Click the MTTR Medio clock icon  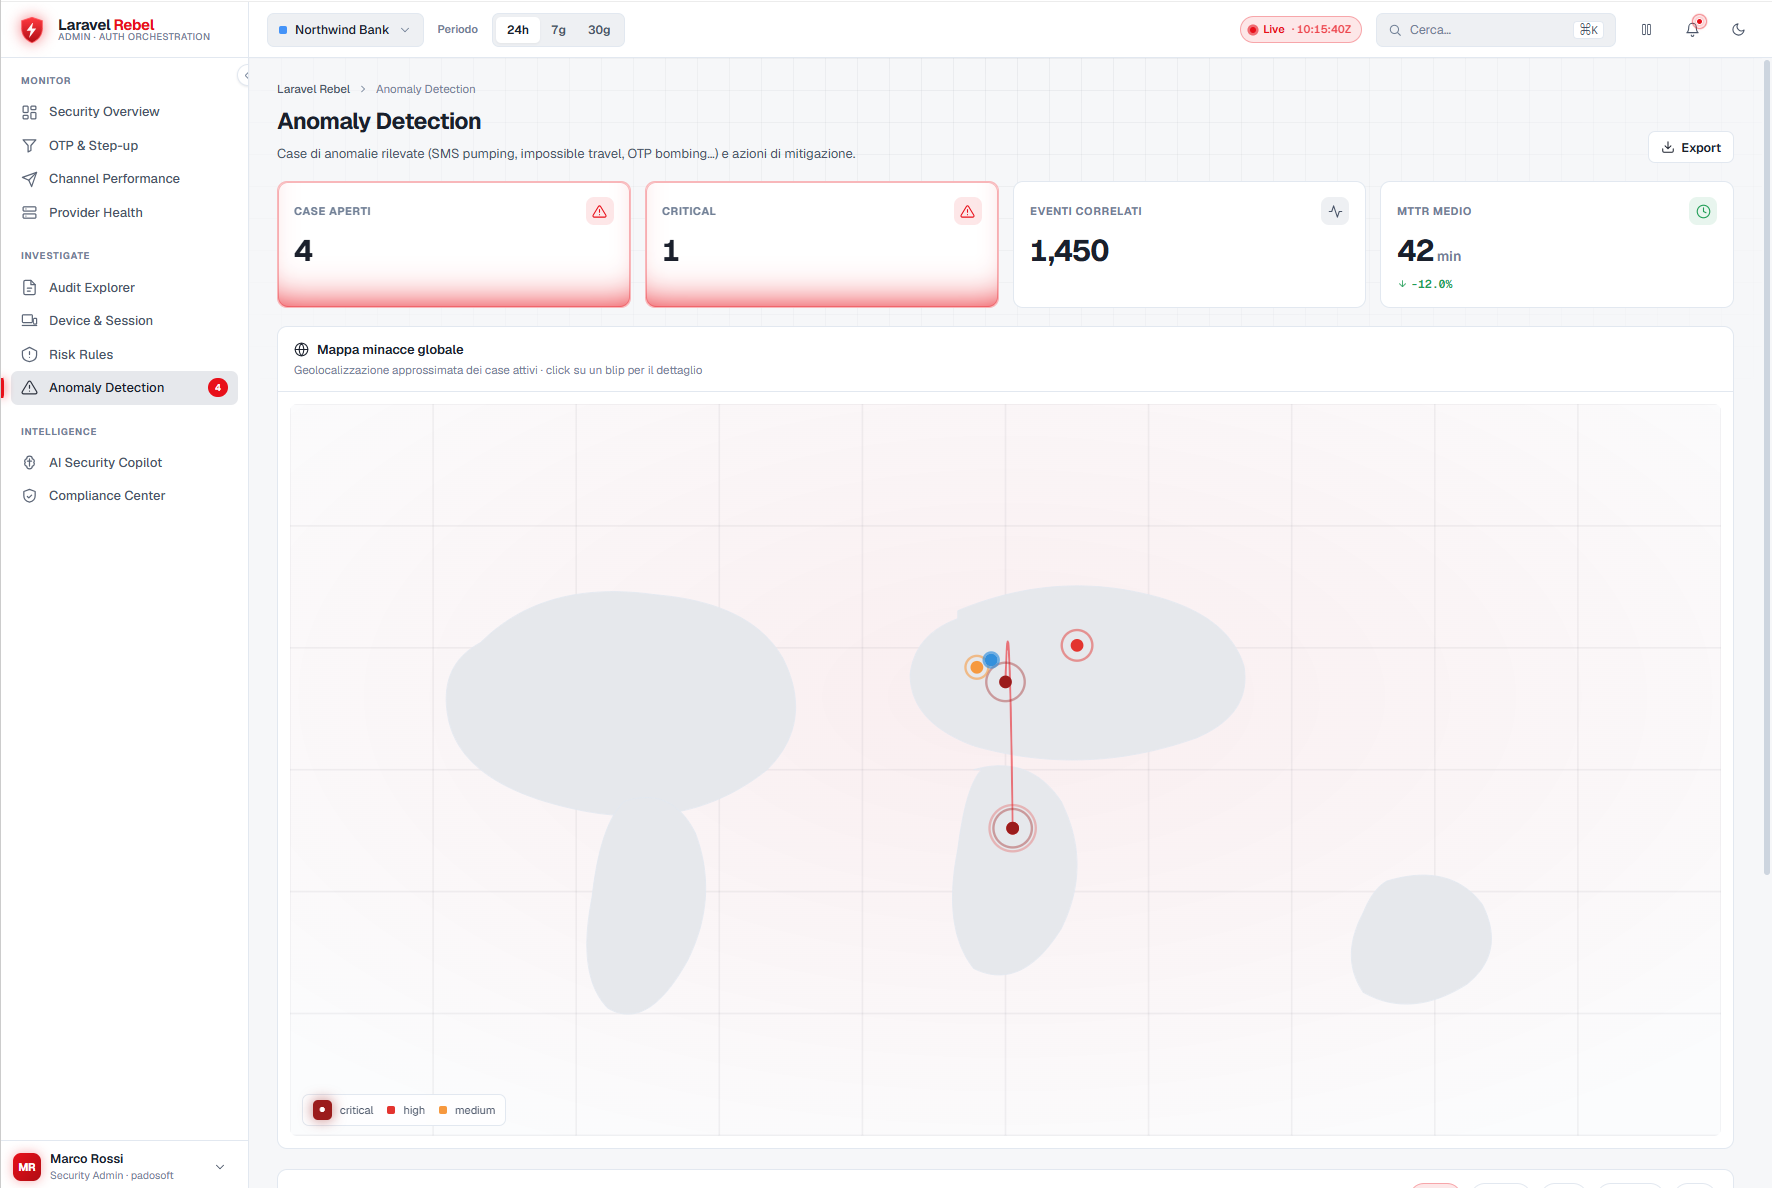click(1703, 211)
